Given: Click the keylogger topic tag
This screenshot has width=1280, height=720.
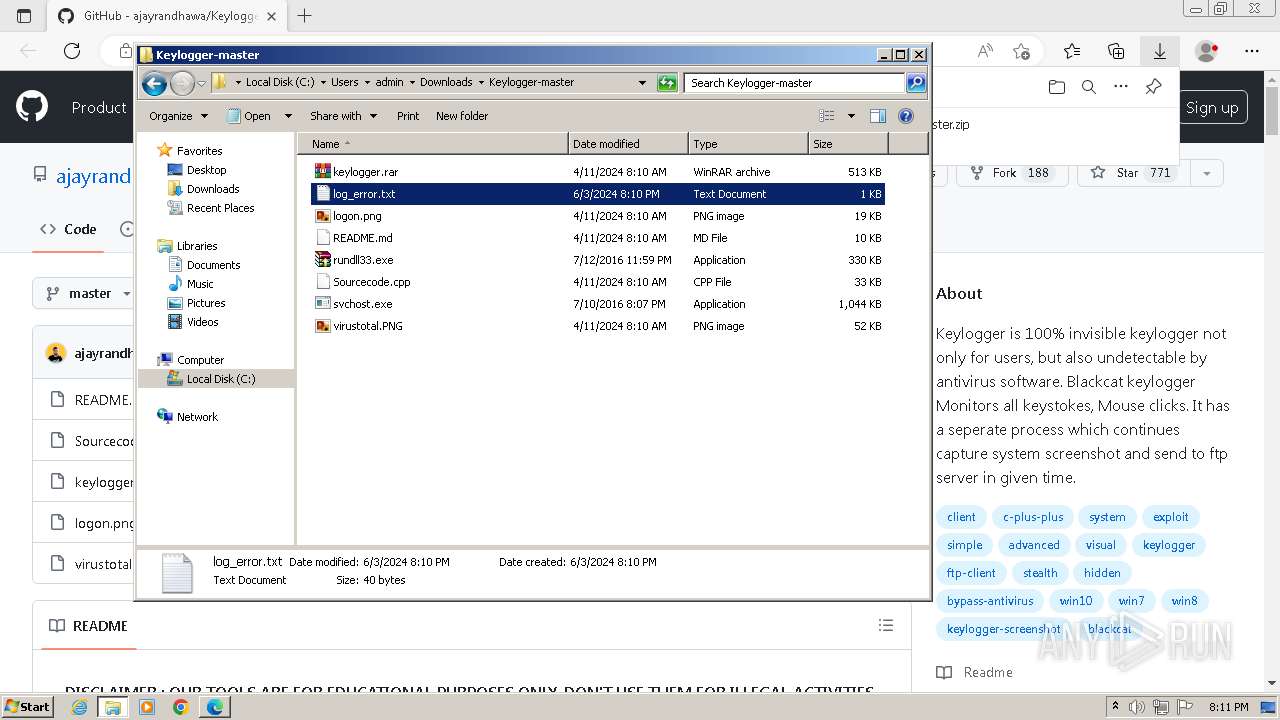Looking at the screenshot, I should point(1169,545).
